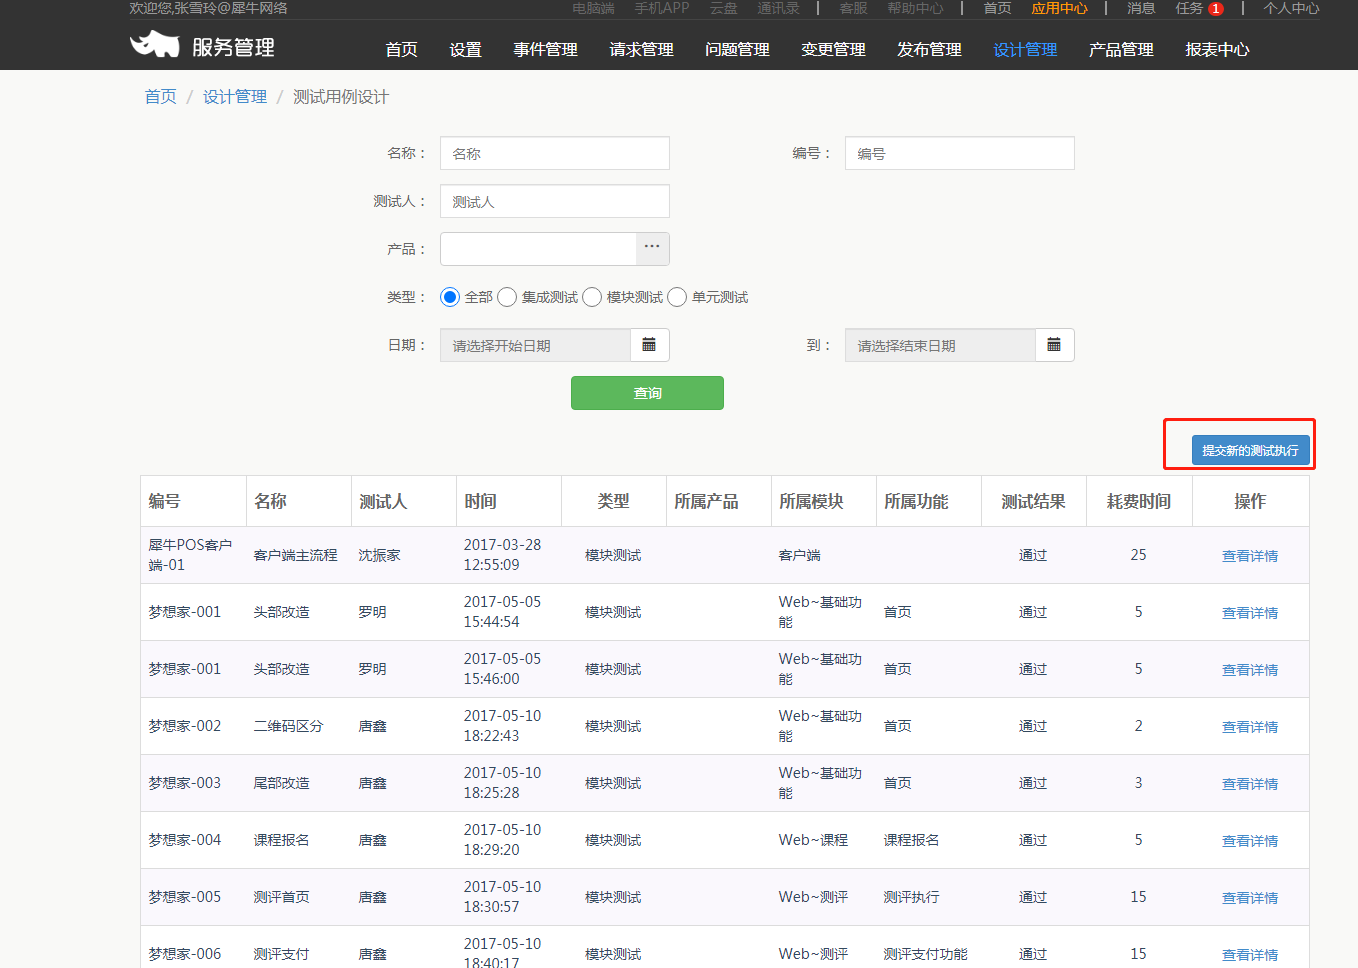
Task: Open the 设置 menu
Action: (465, 49)
